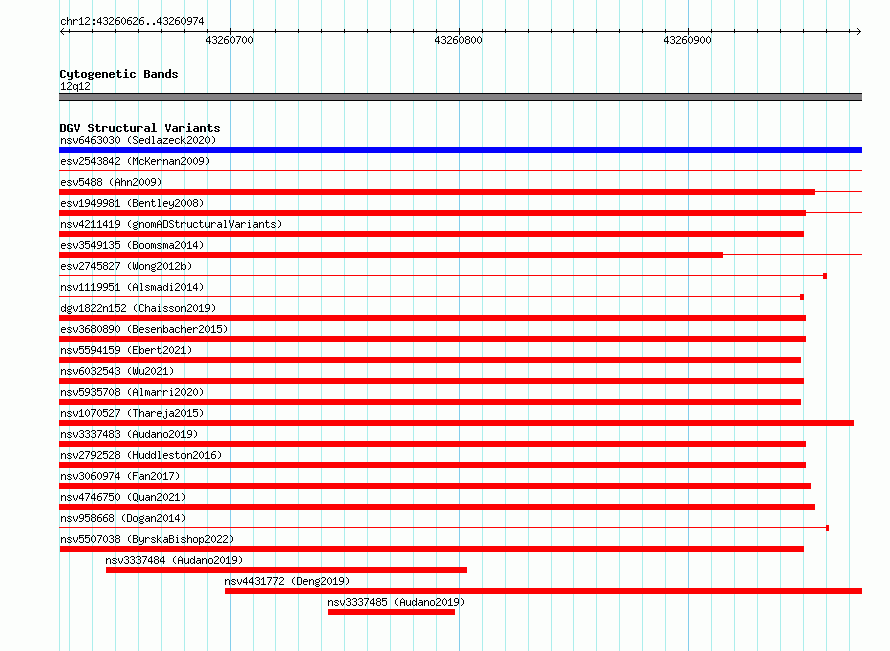890x651 pixels.
Task: Open the esv2543842 (McKernan2009) variant label
Action: (x=135, y=161)
